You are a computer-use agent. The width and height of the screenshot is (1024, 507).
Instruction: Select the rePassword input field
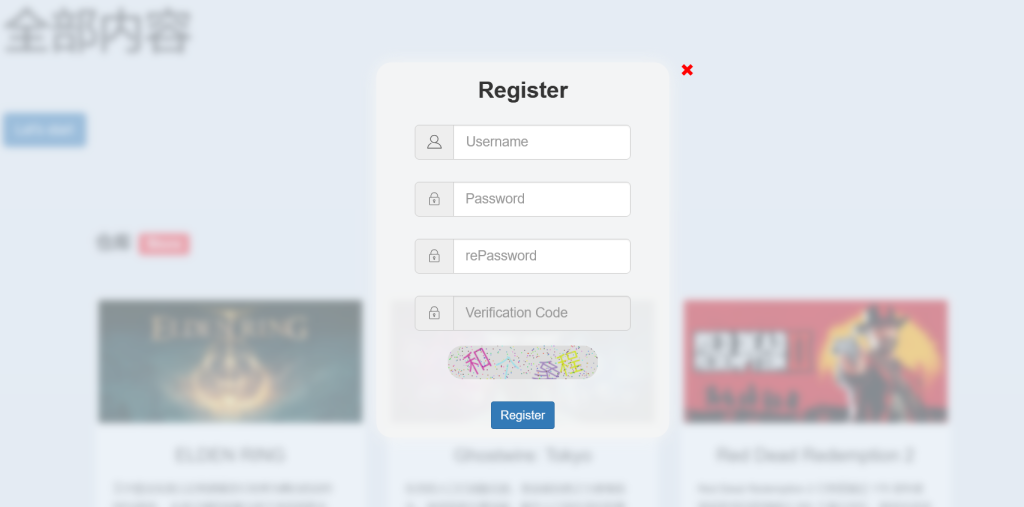click(x=541, y=256)
